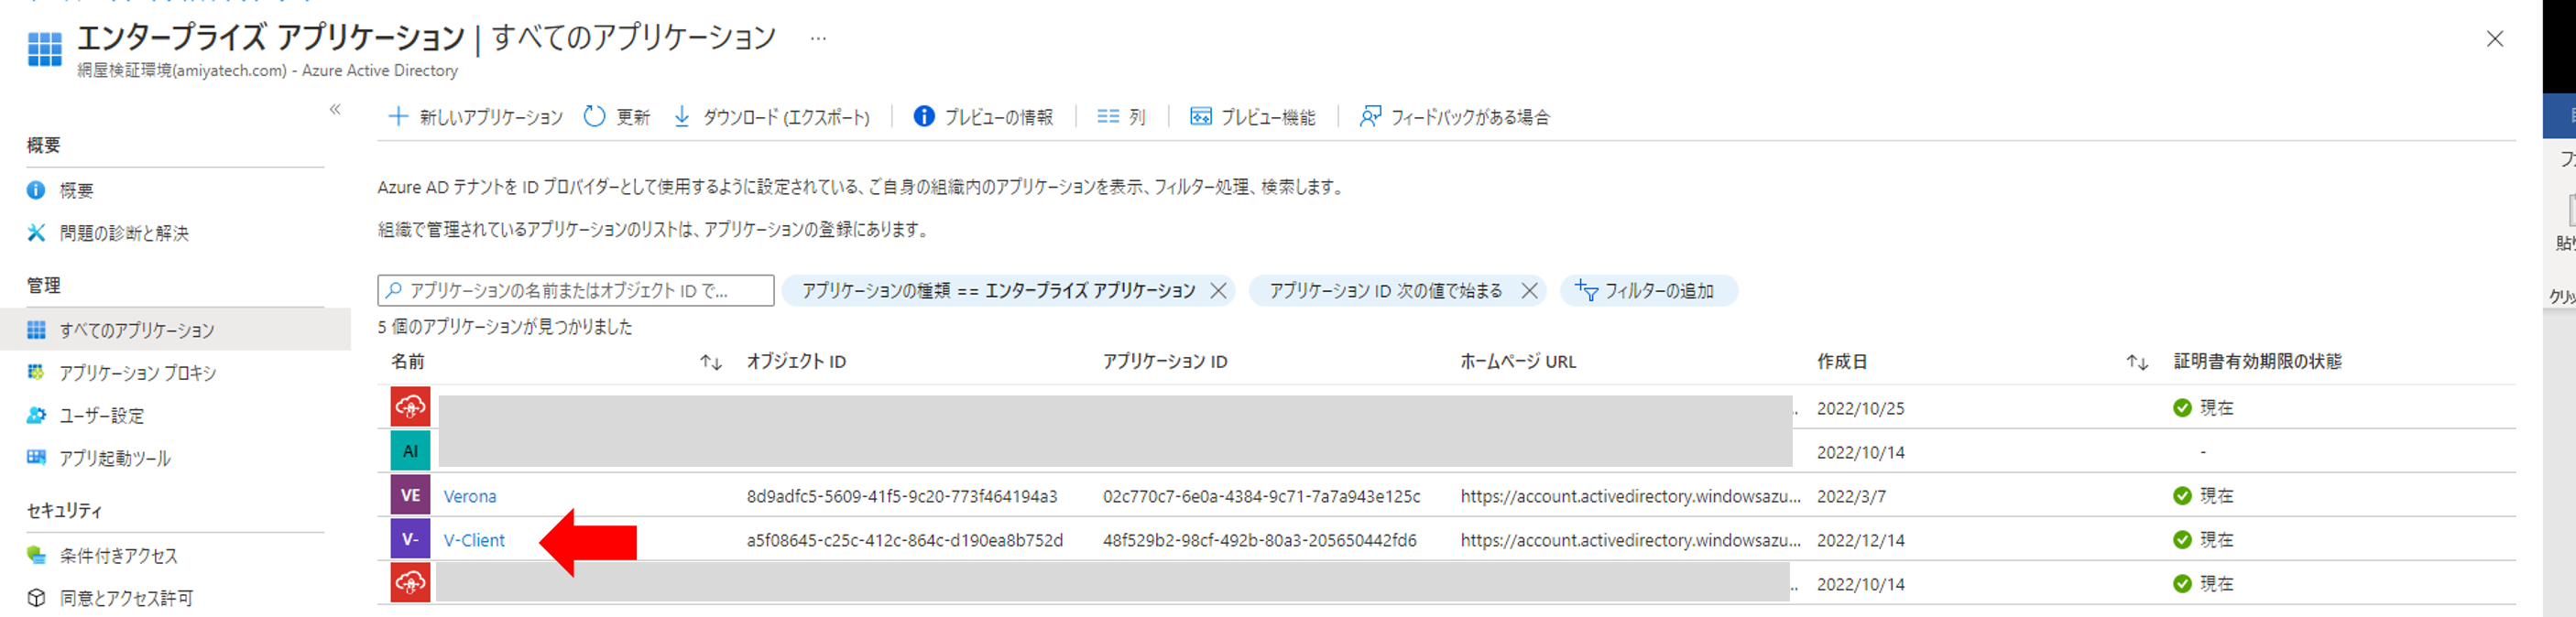Click Verona homepage URL cell
This screenshot has height=617, width=2576.
coord(1630,496)
